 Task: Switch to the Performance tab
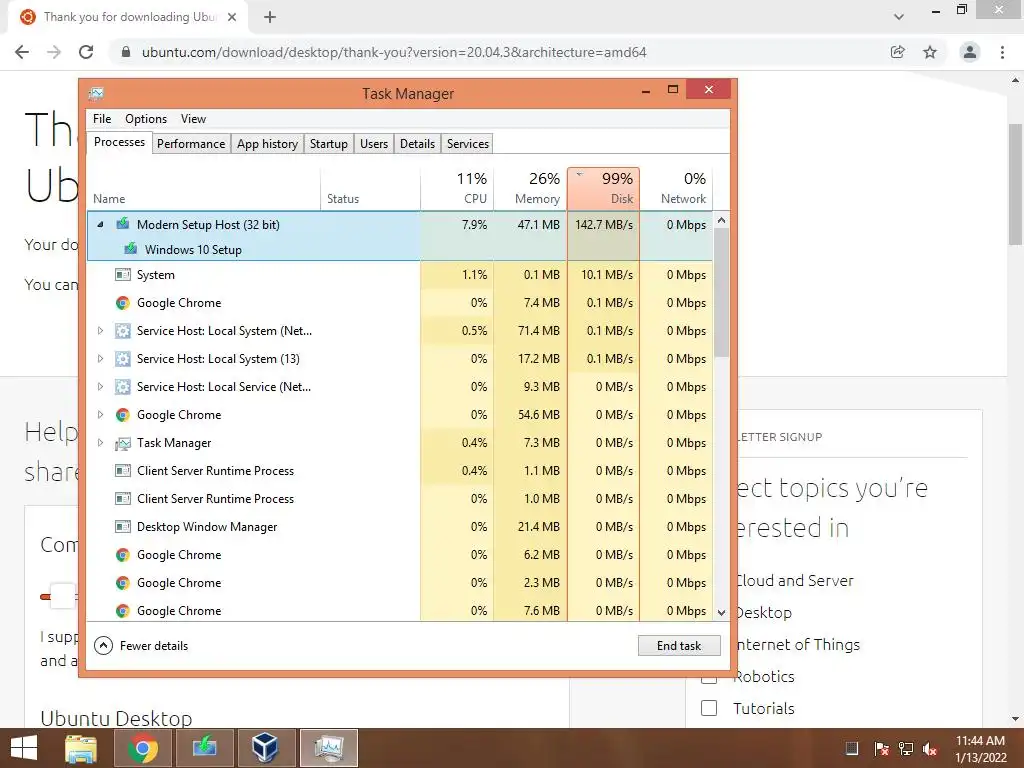click(191, 144)
